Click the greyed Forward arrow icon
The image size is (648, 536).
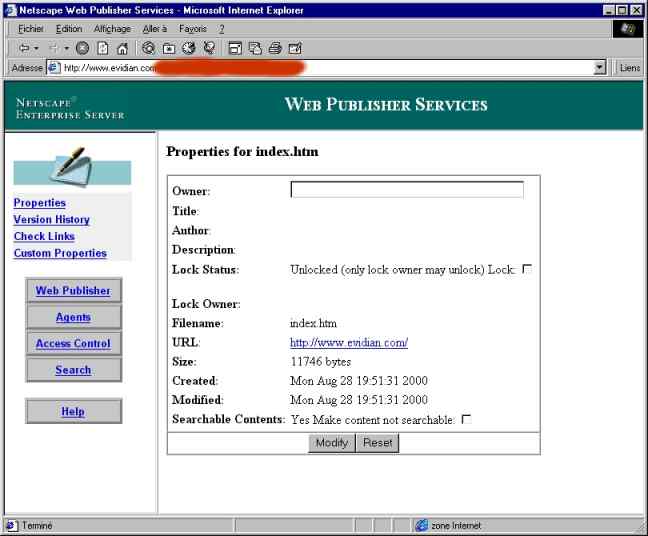(x=53, y=48)
